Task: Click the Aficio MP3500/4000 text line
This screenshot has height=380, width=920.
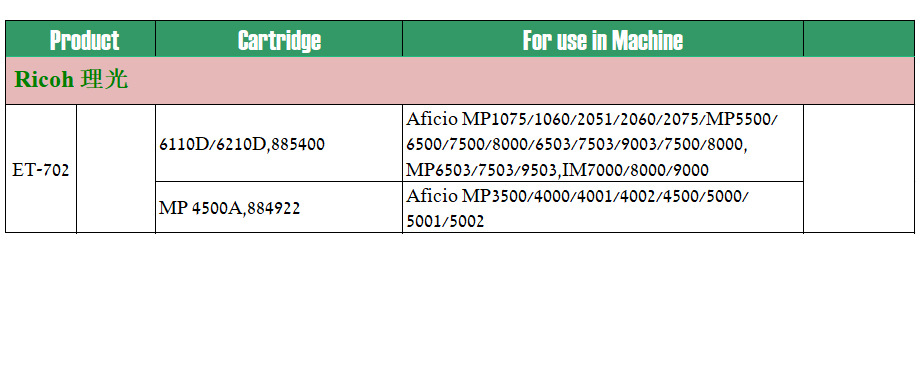Action: [577, 195]
